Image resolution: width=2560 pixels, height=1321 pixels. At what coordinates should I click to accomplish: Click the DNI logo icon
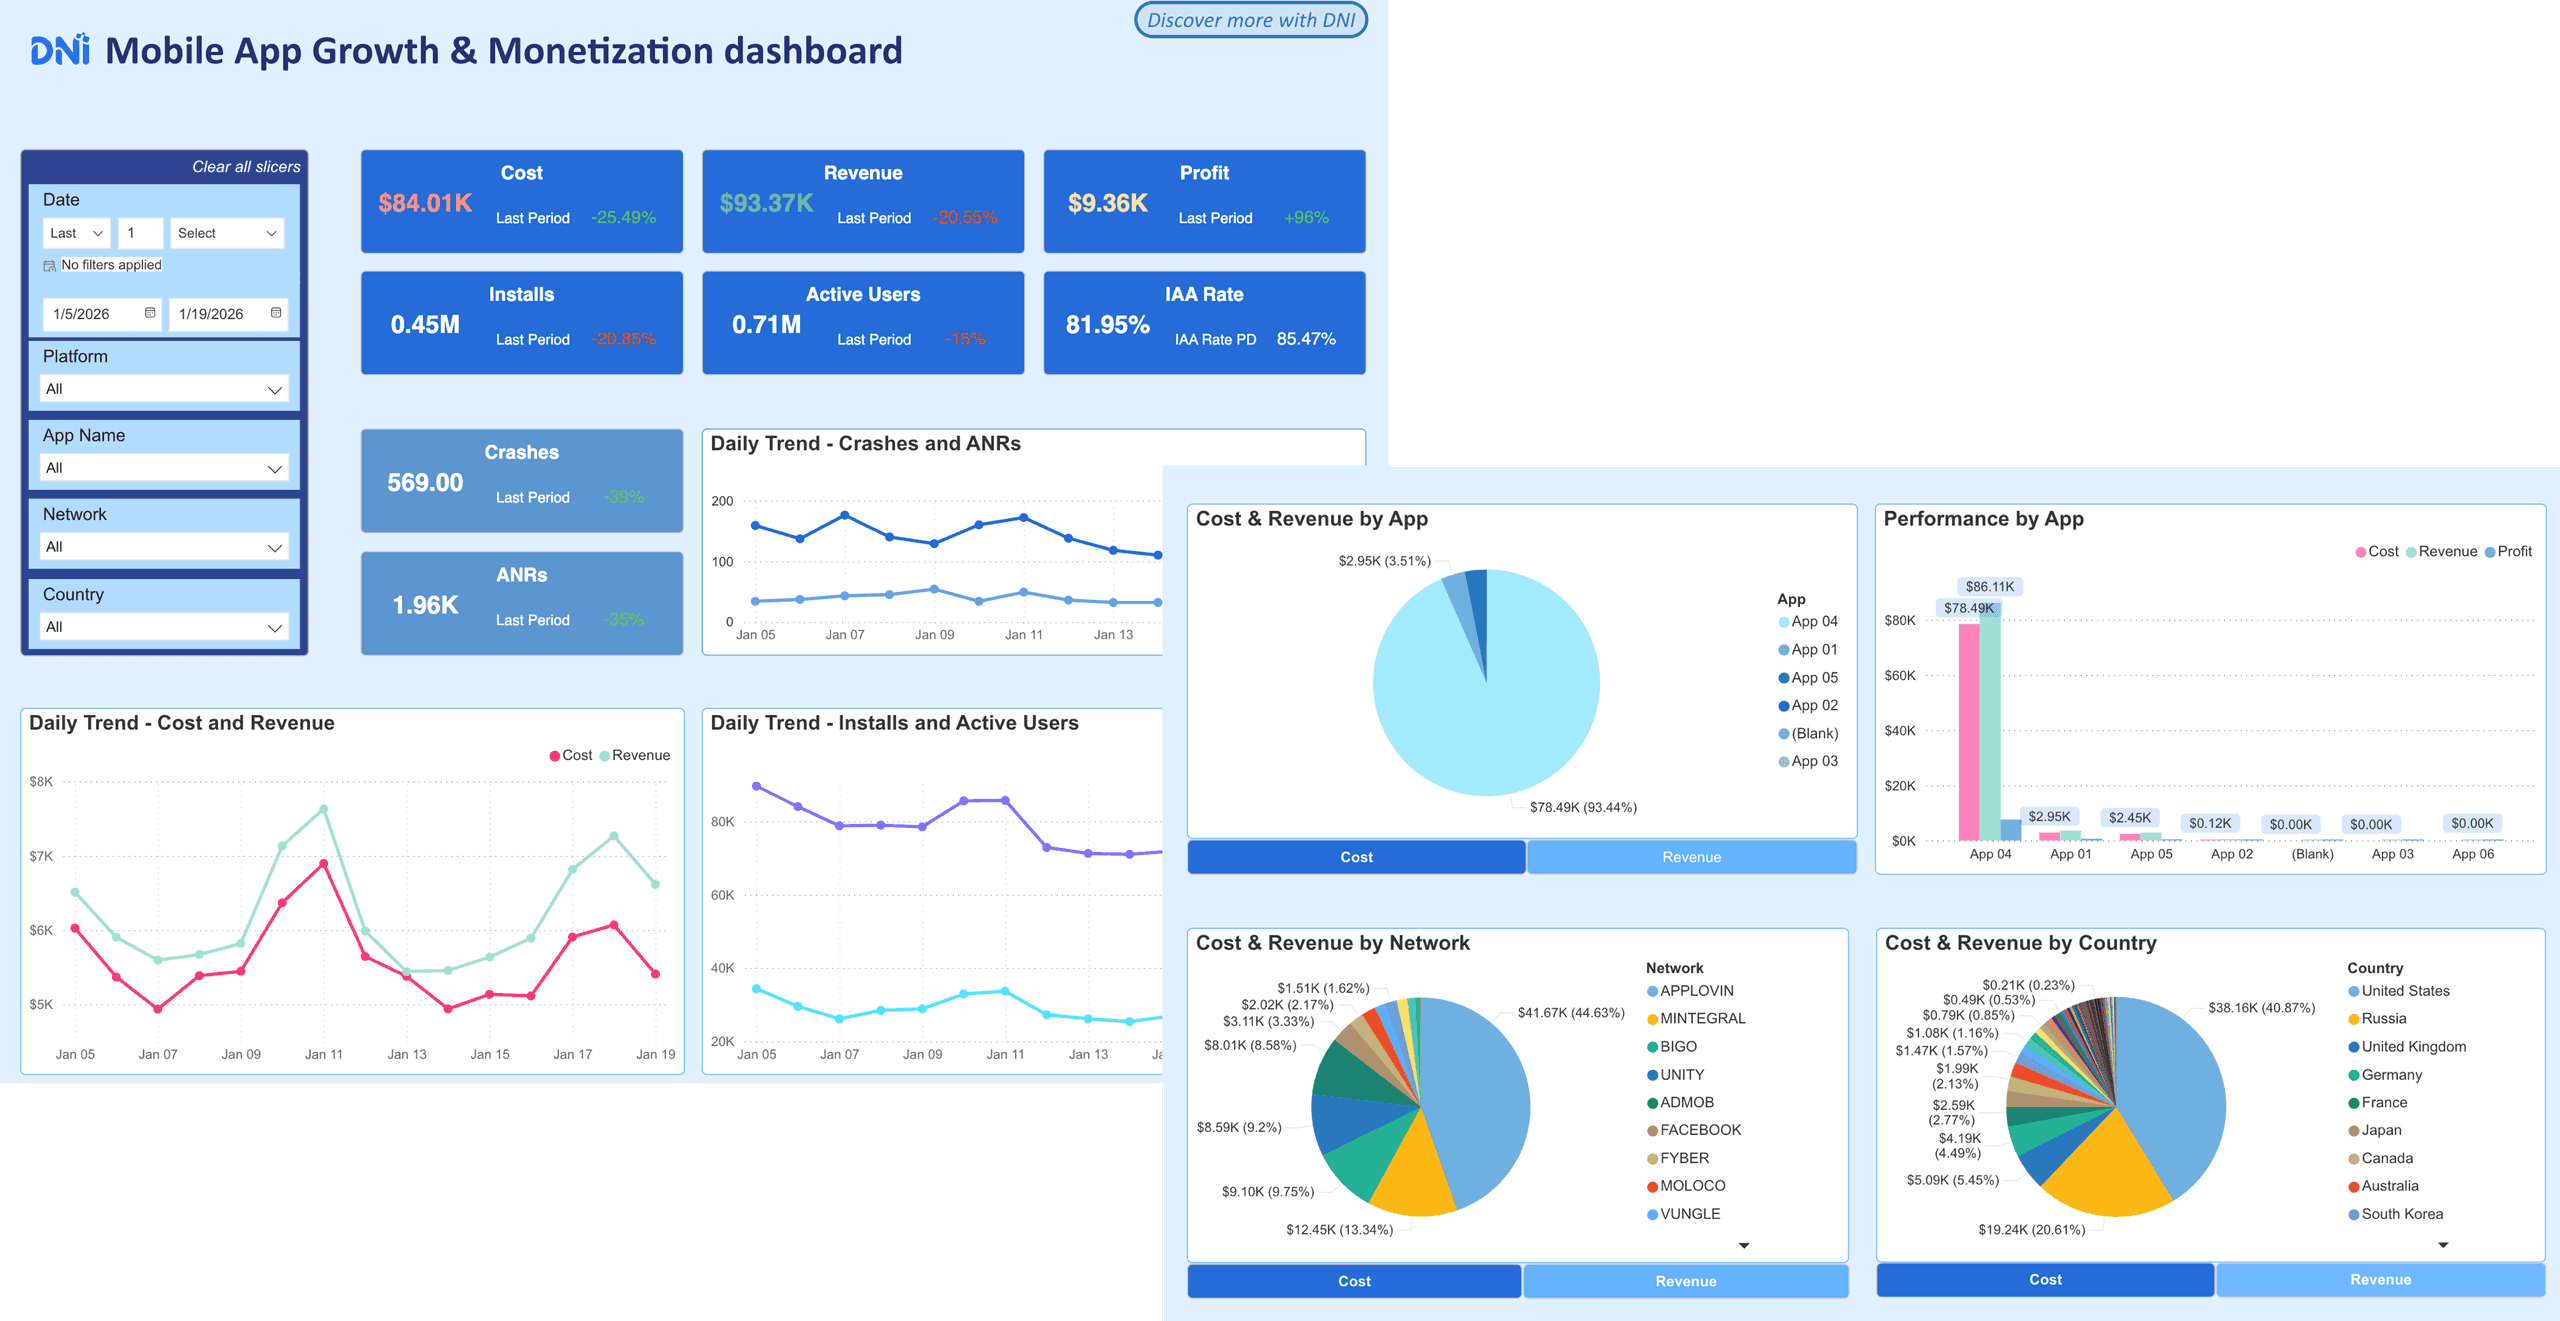click(60, 50)
